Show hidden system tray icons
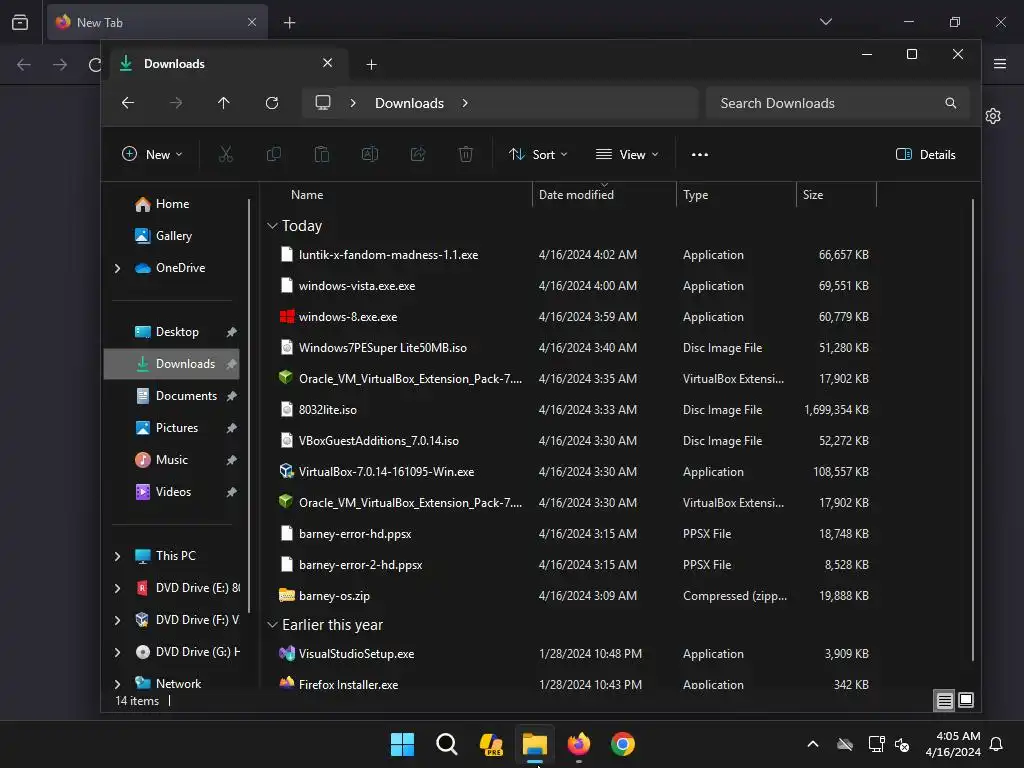1024x768 pixels. pos(812,744)
